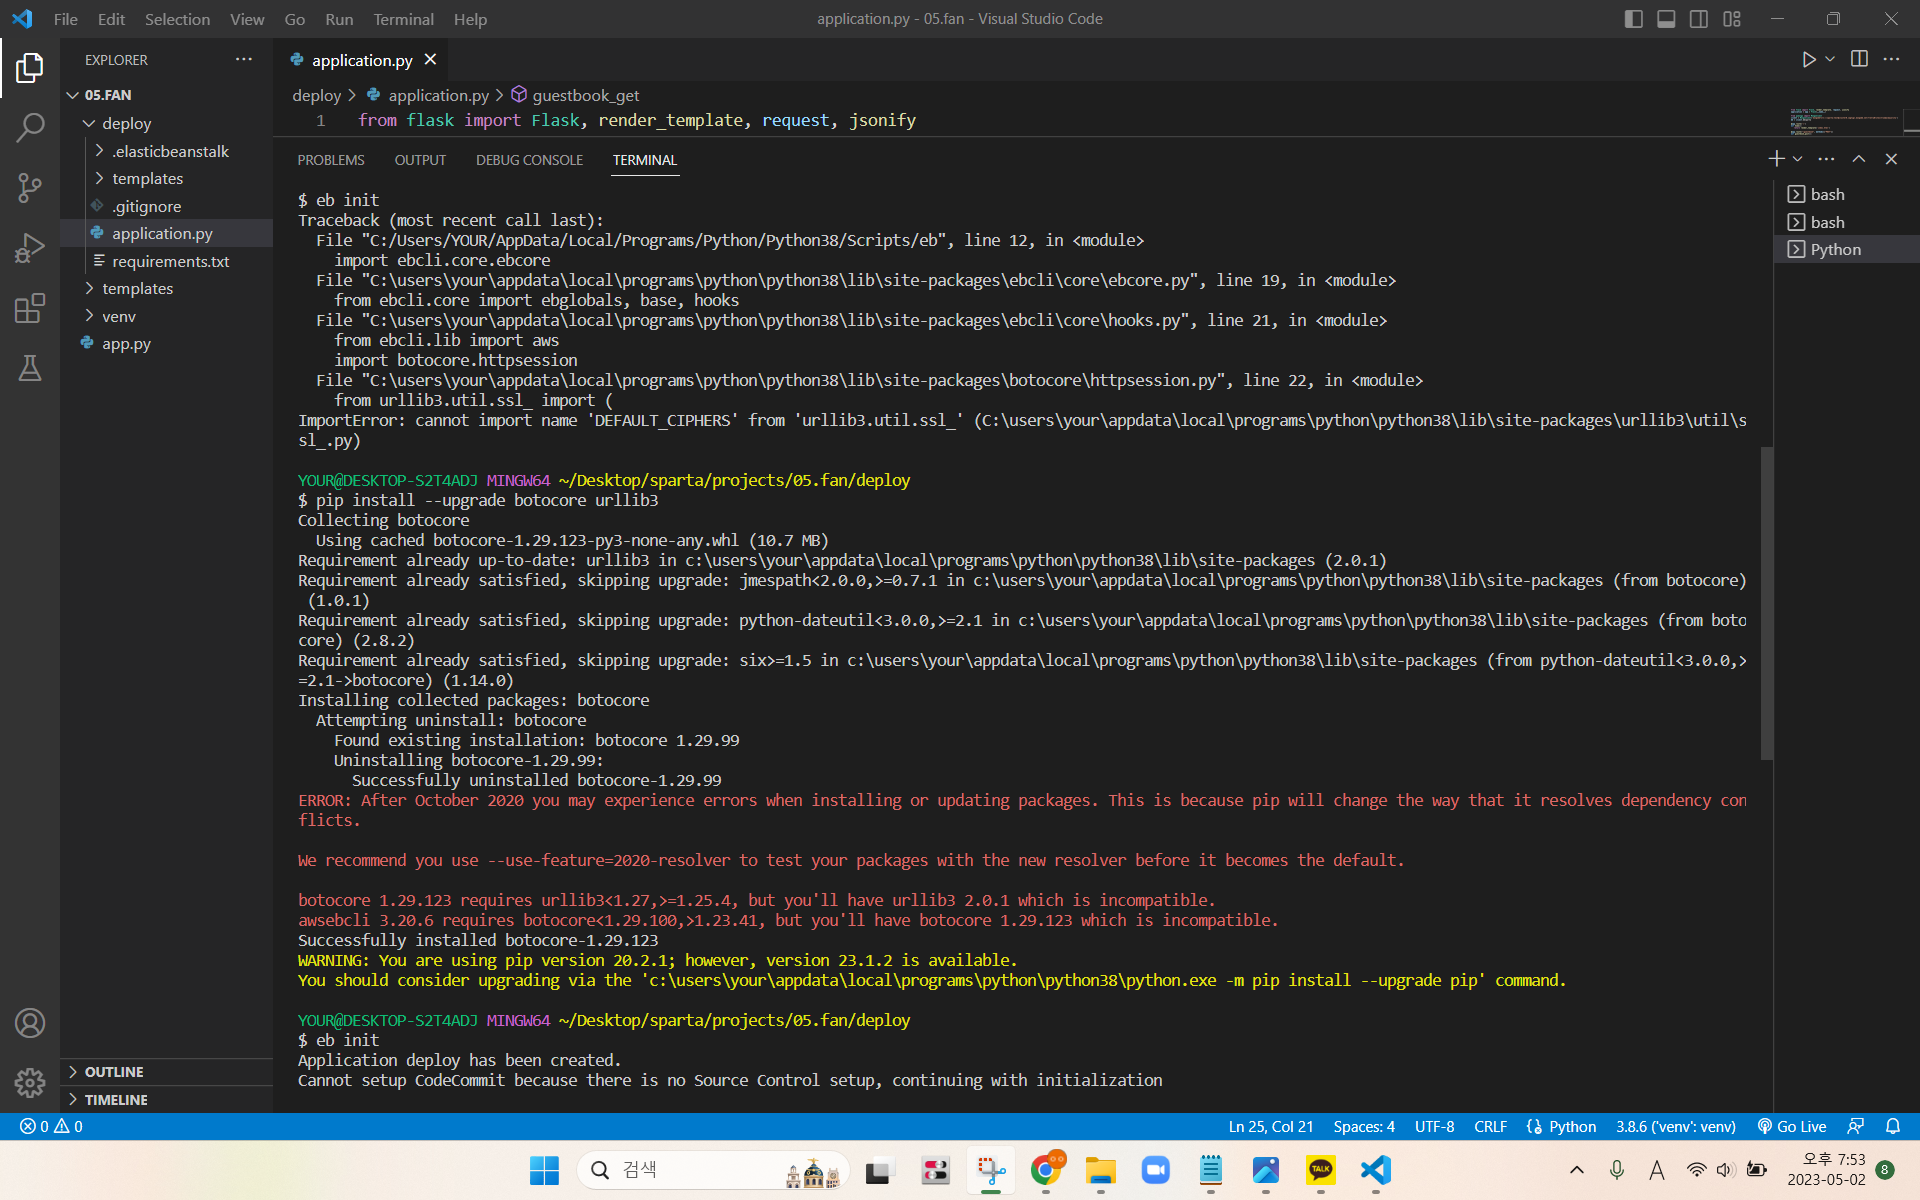
Task: Customize layout from title bar icon
Action: click(1732, 19)
